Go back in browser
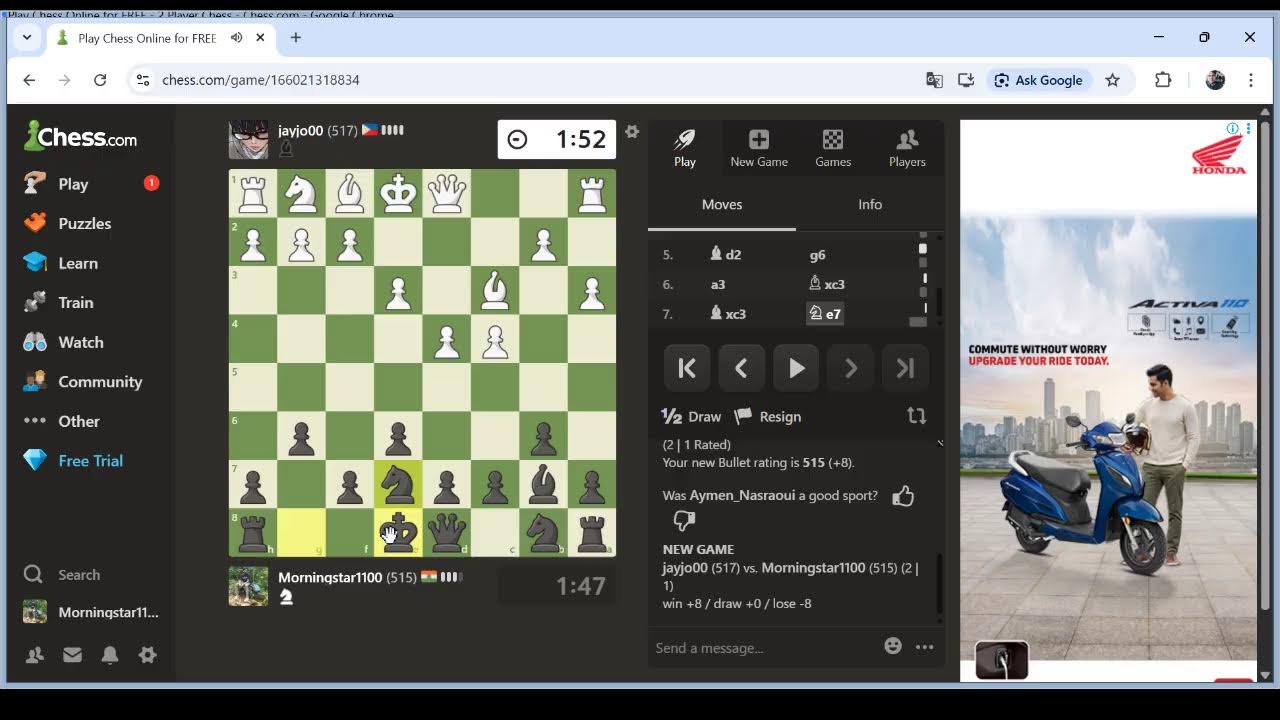The image size is (1280, 720). pos(29,80)
